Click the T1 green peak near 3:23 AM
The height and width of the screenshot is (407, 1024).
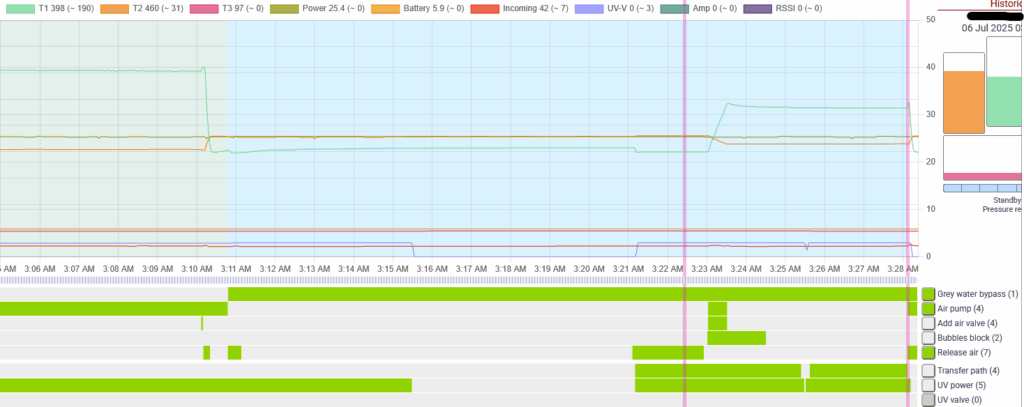pyautogui.click(x=728, y=104)
